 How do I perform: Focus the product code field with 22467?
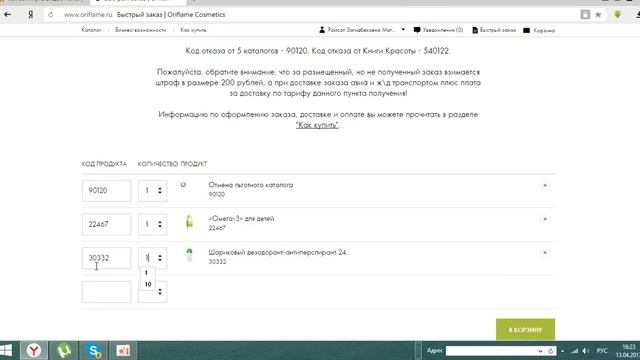[x=107, y=224]
